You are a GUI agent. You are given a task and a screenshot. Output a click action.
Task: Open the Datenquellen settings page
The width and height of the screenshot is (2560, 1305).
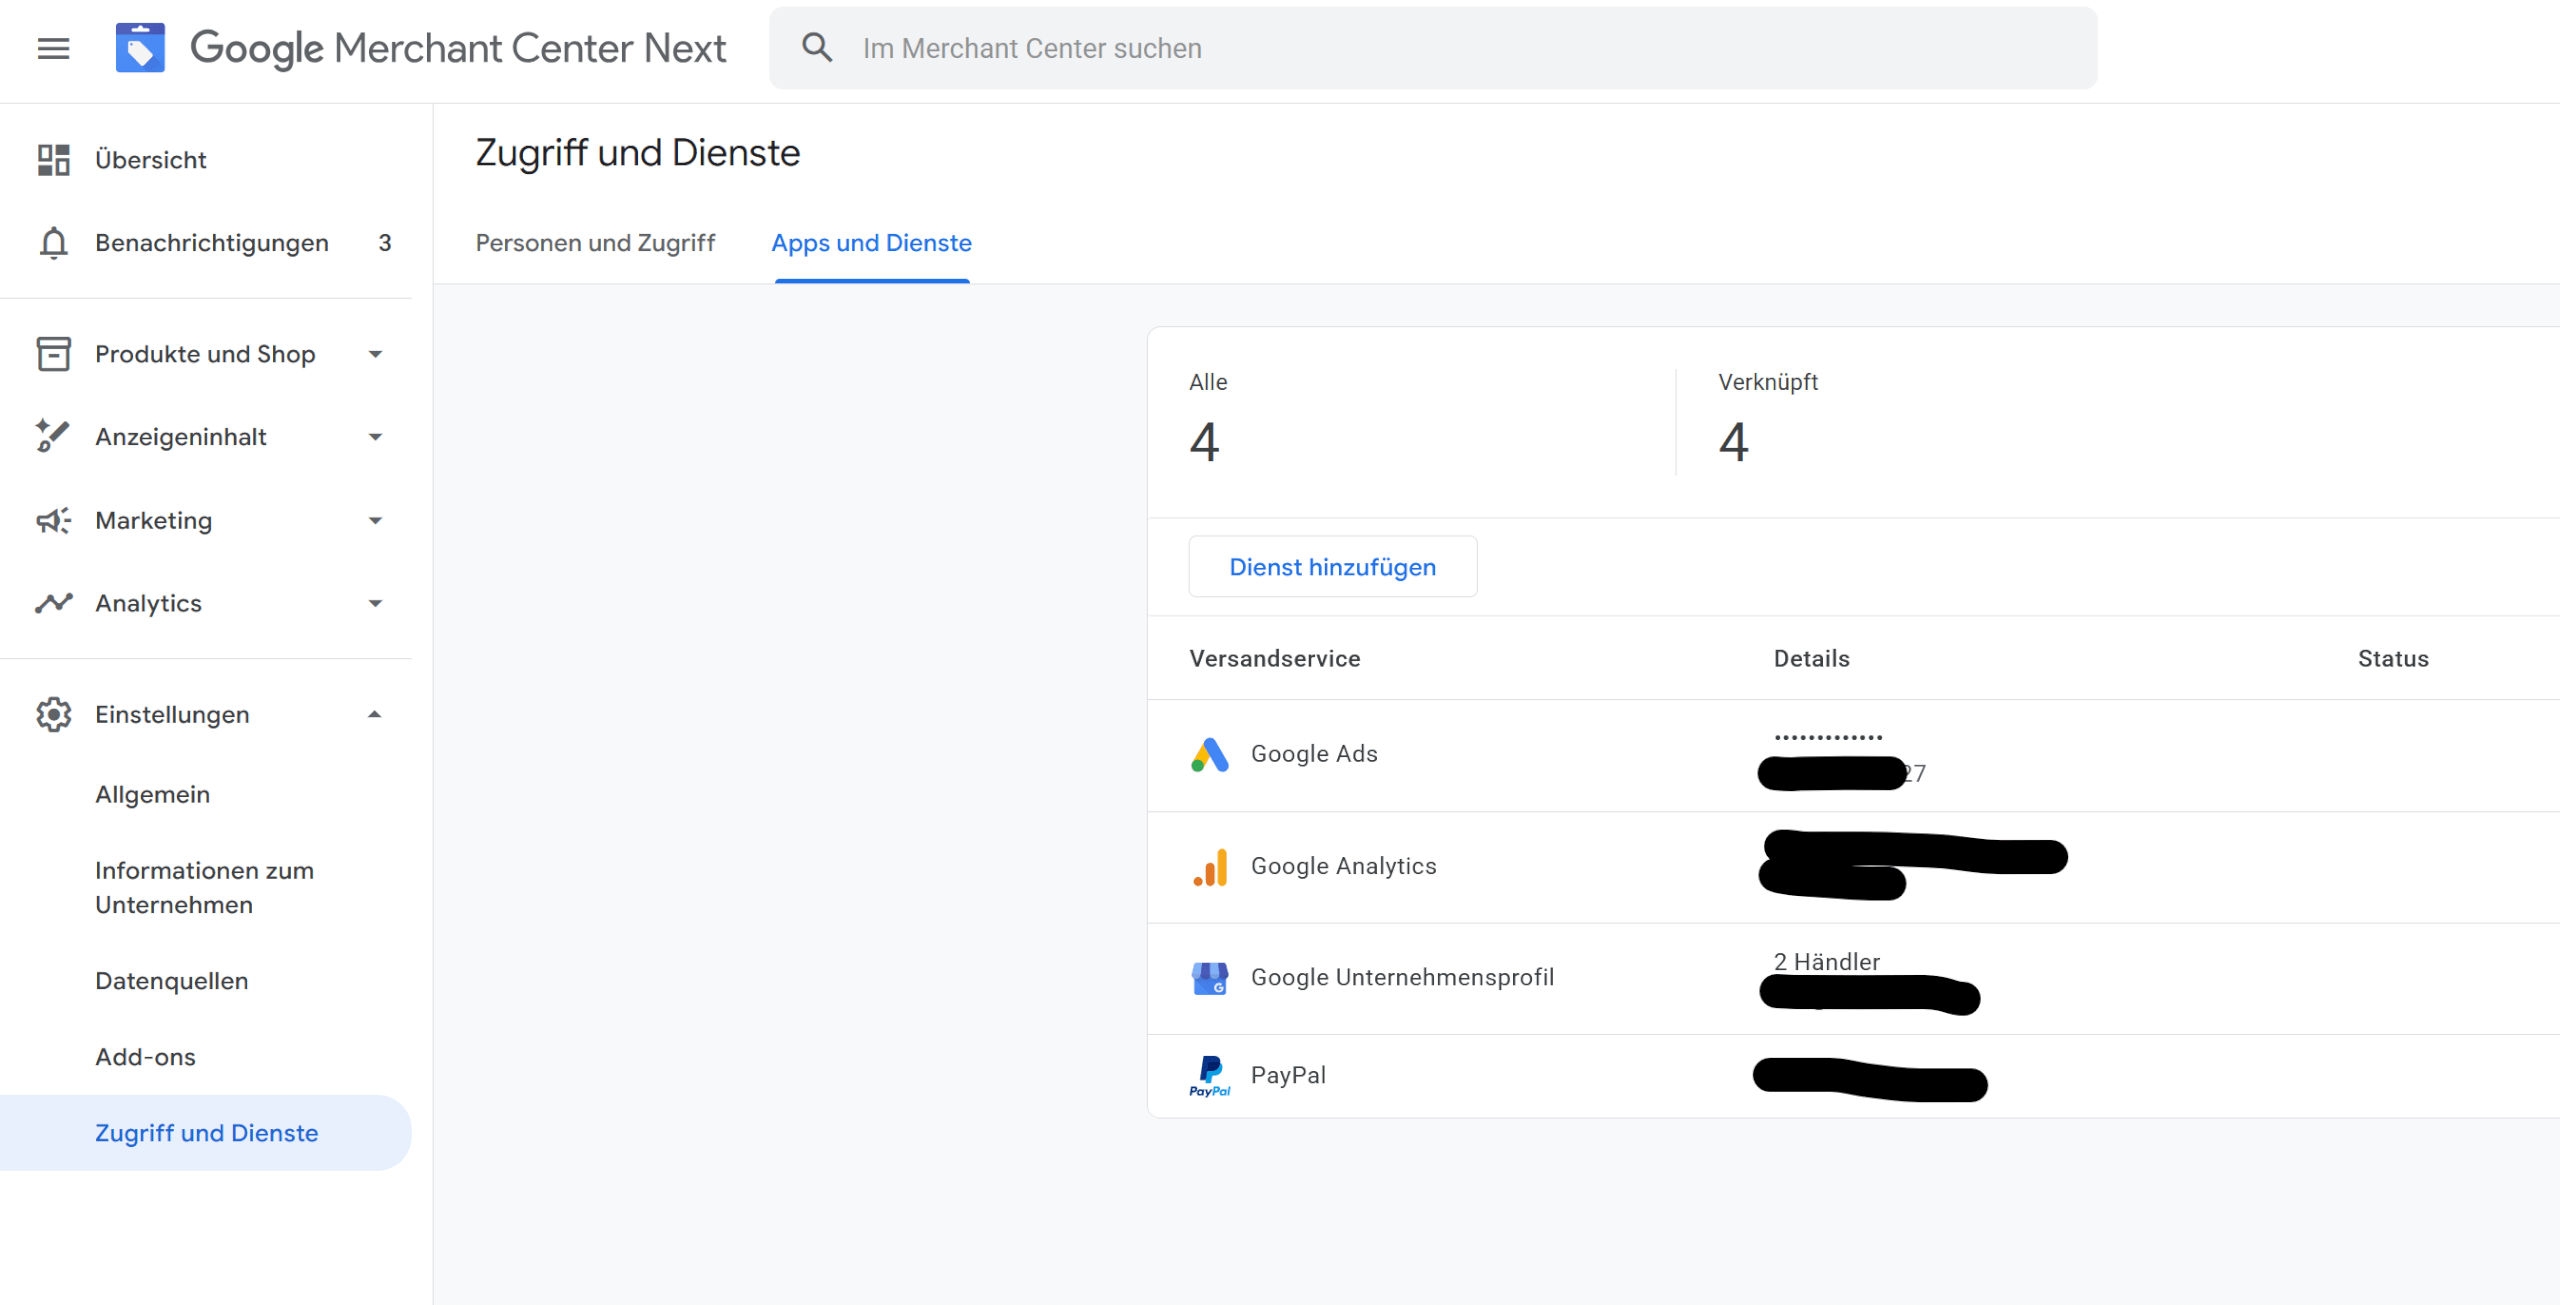[171, 980]
